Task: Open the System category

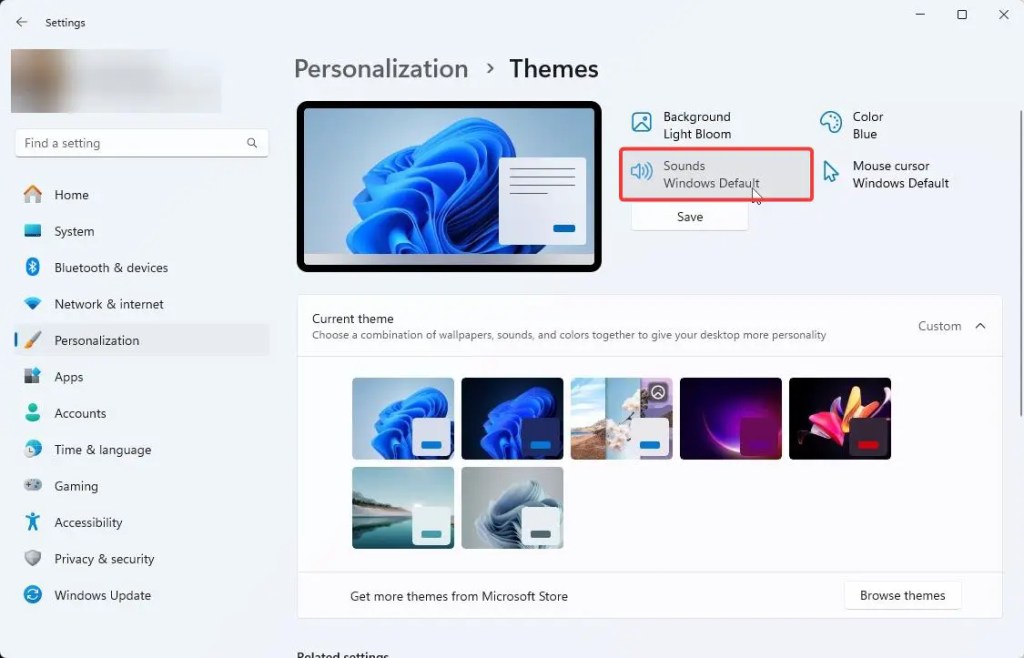Action: (x=142, y=231)
